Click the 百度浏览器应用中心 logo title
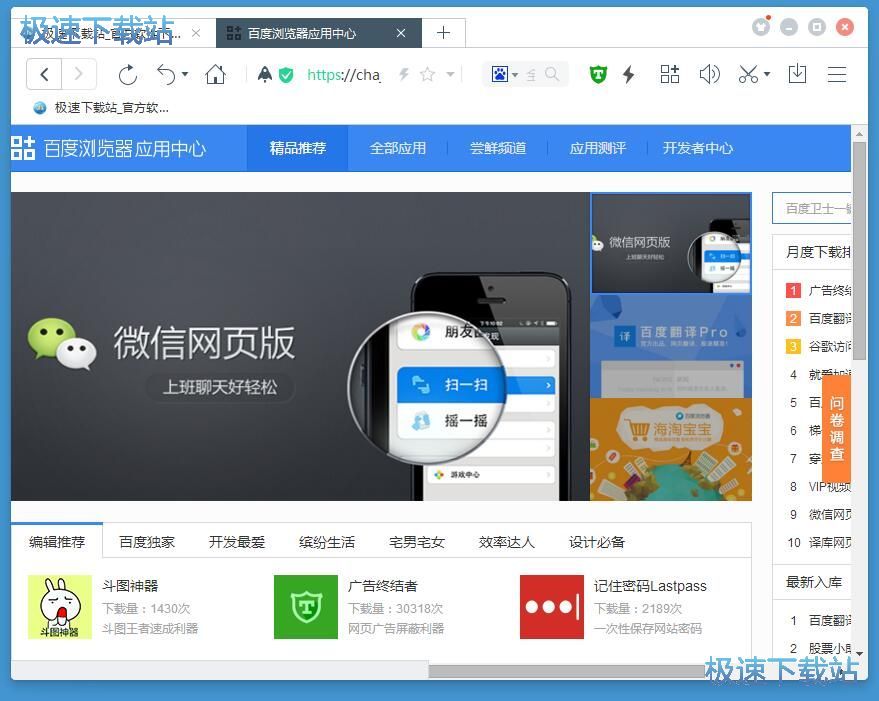Image resolution: width=879 pixels, height=701 pixels. point(109,148)
